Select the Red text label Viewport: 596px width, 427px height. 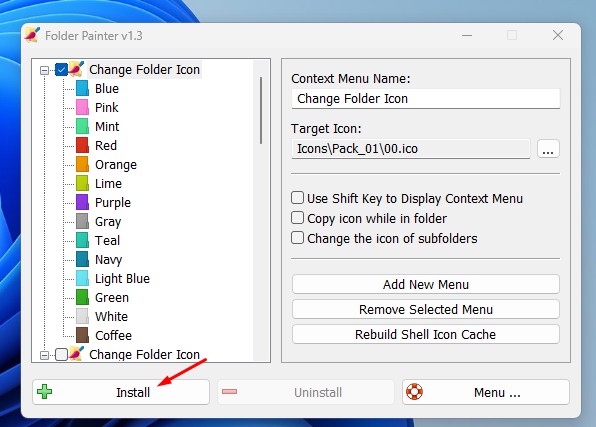(106, 145)
